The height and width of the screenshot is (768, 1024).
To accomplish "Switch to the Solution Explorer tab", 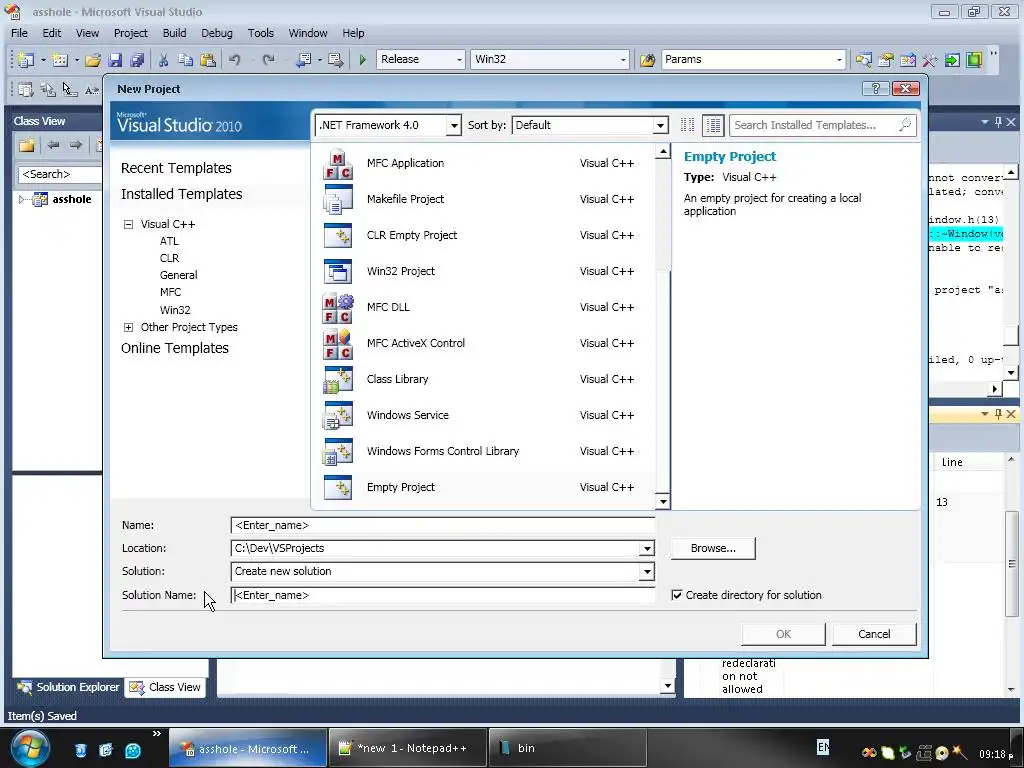I will 68,687.
